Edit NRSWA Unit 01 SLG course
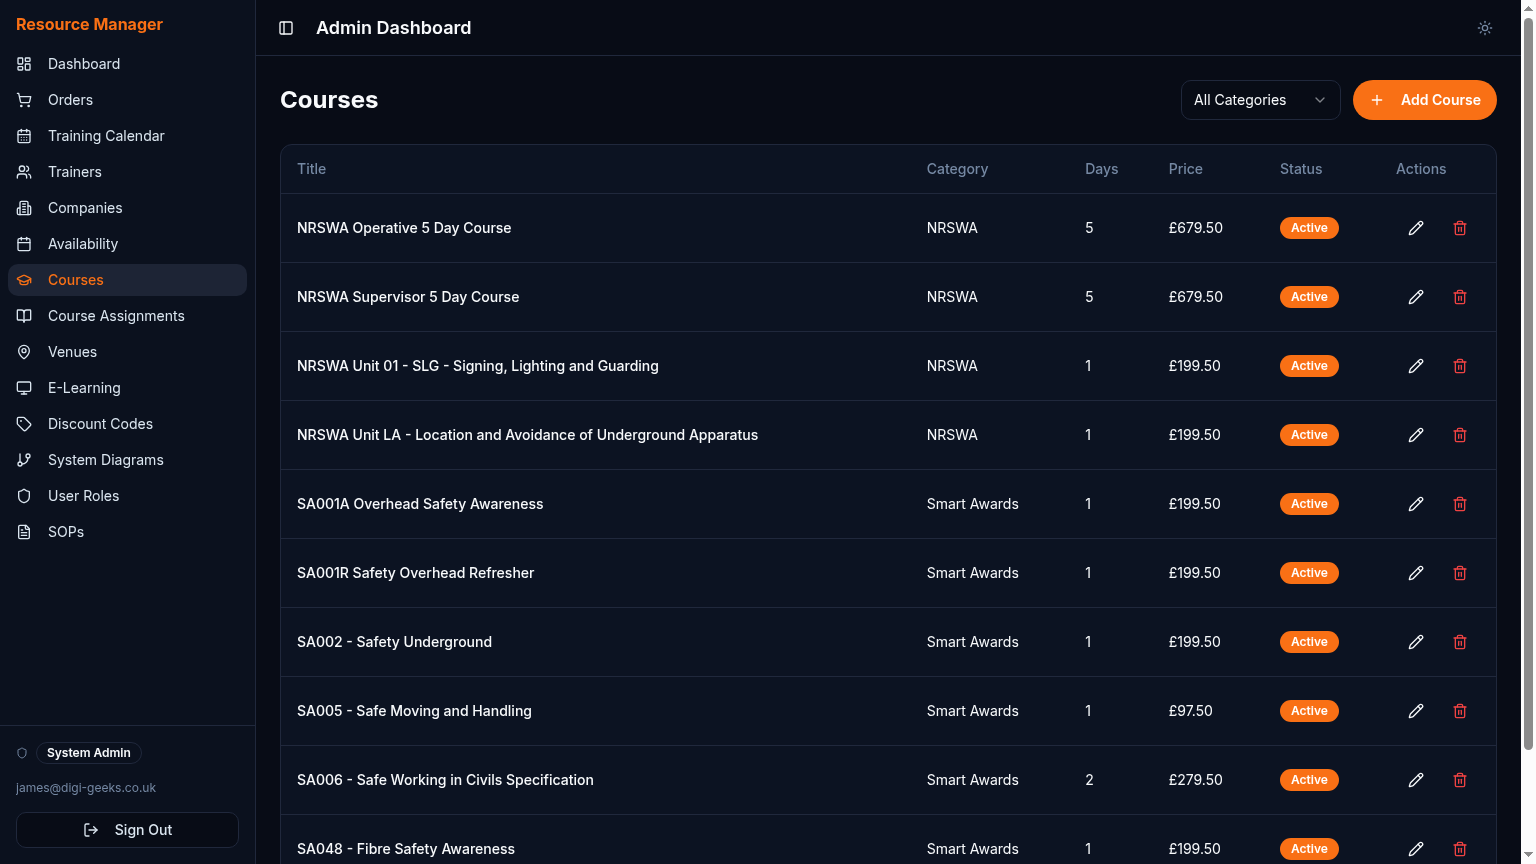 point(1416,366)
